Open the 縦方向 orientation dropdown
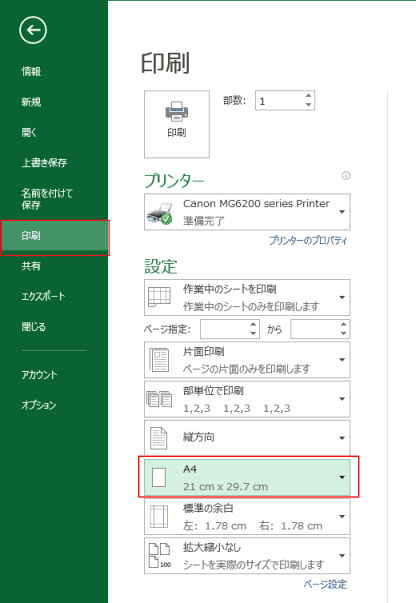This screenshot has width=416, height=603. pyautogui.click(x=247, y=438)
